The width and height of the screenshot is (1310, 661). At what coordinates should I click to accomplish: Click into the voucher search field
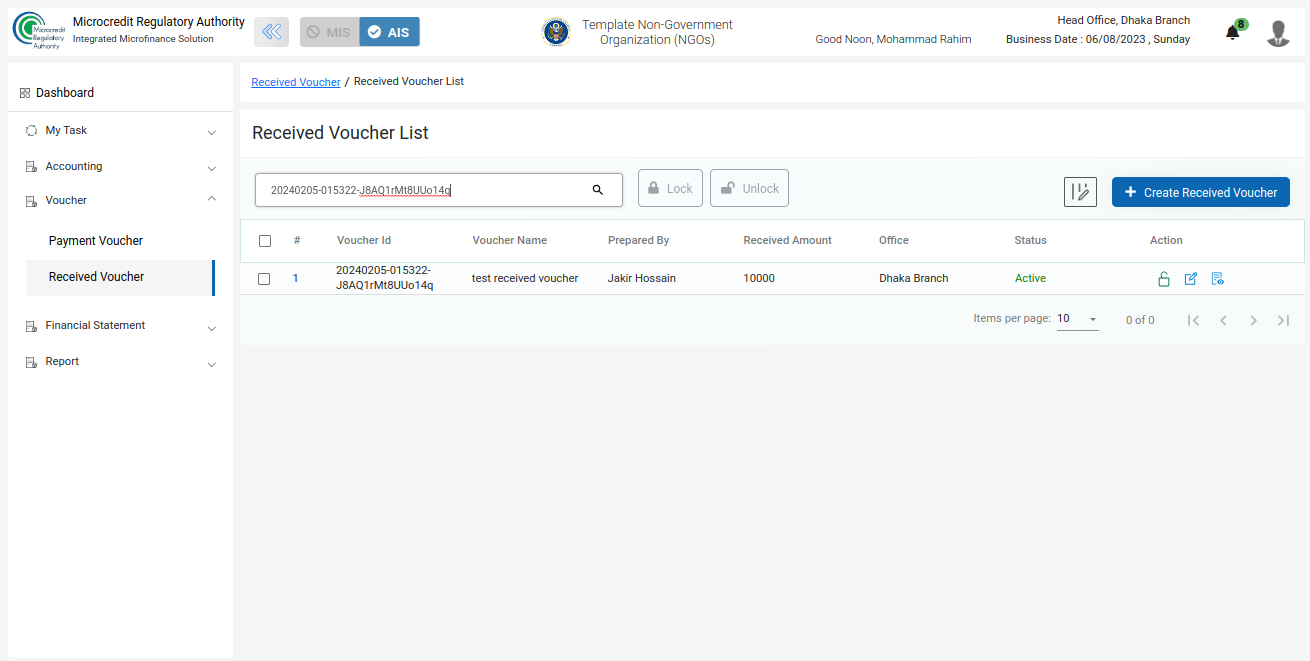pyautogui.click(x=420, y=190)
